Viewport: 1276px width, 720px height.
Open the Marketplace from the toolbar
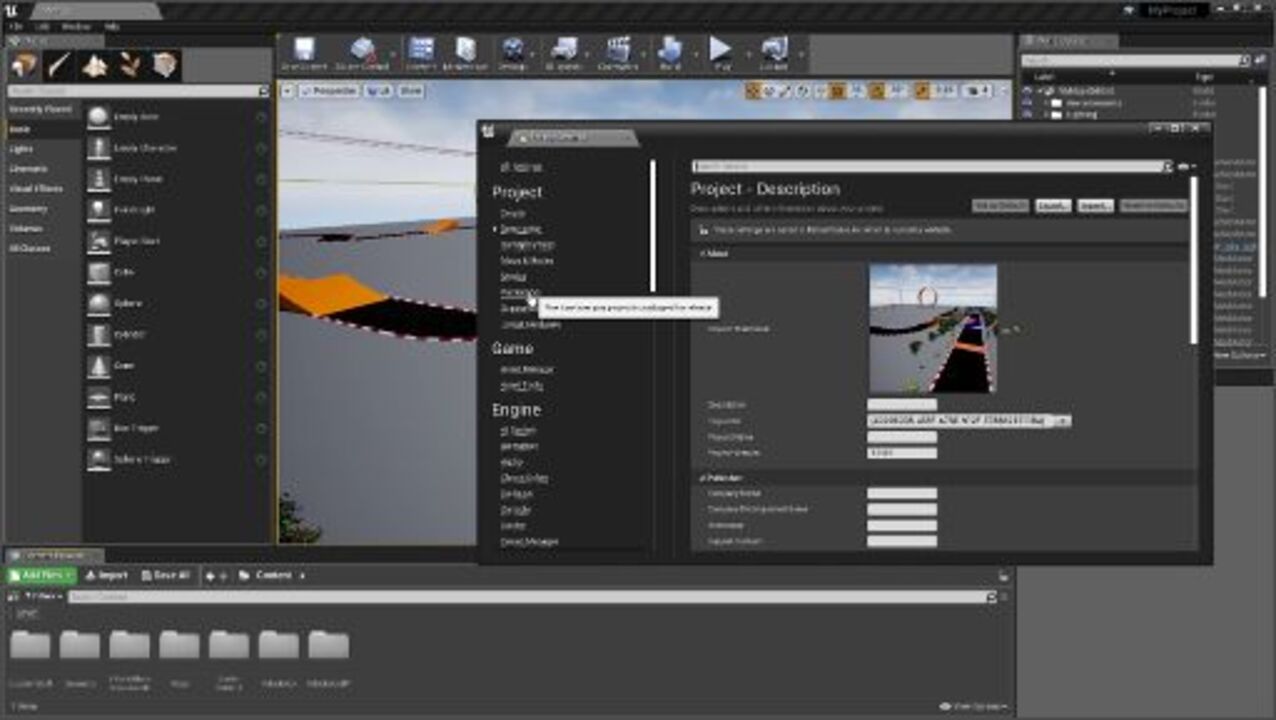[x=466, y=53]
